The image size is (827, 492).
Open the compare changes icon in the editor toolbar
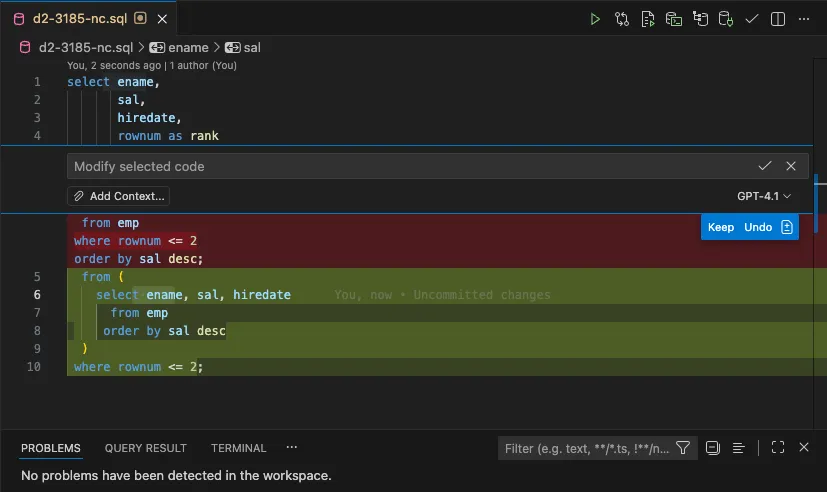[622, 19]
